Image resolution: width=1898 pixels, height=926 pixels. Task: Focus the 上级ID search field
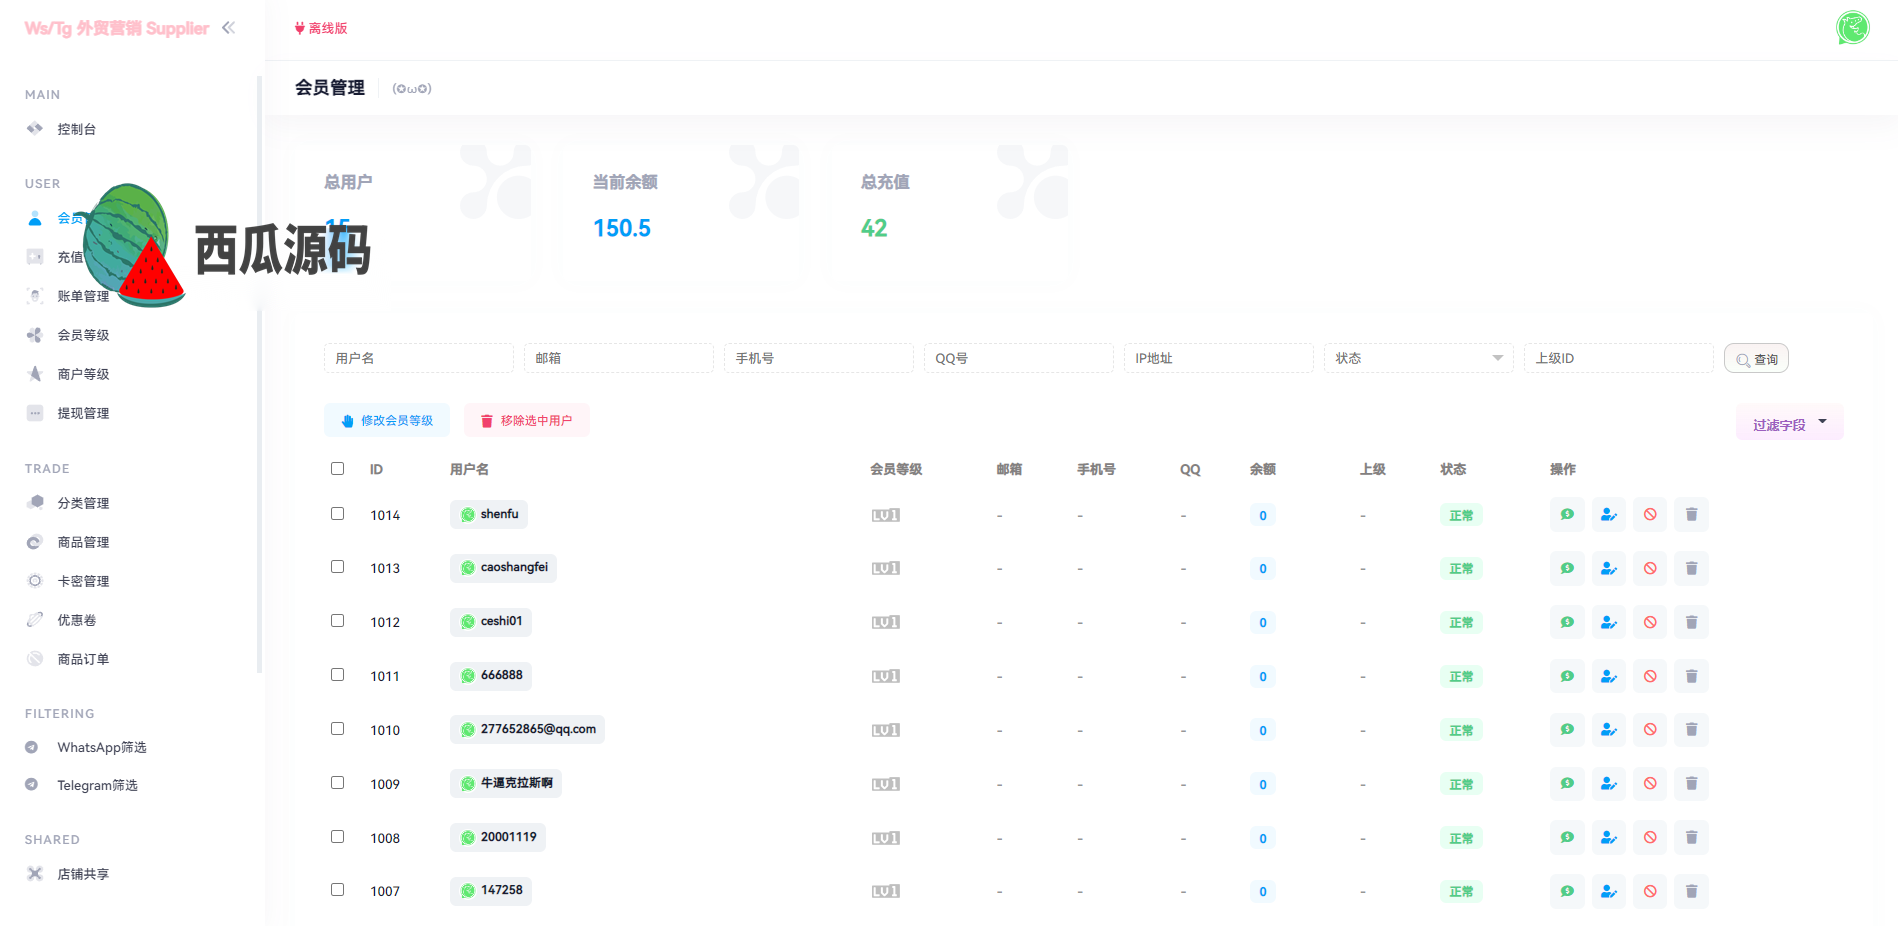(1619, 358)
